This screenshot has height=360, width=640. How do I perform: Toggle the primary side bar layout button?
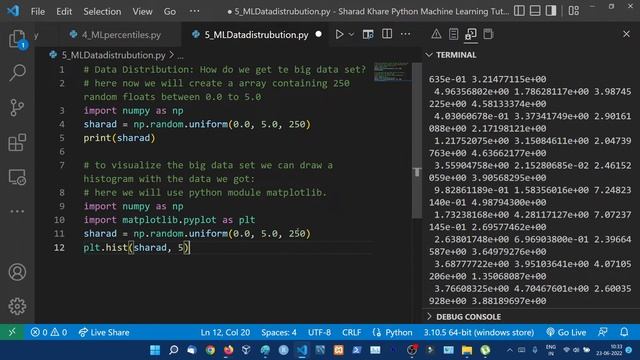tap(519, 11)
